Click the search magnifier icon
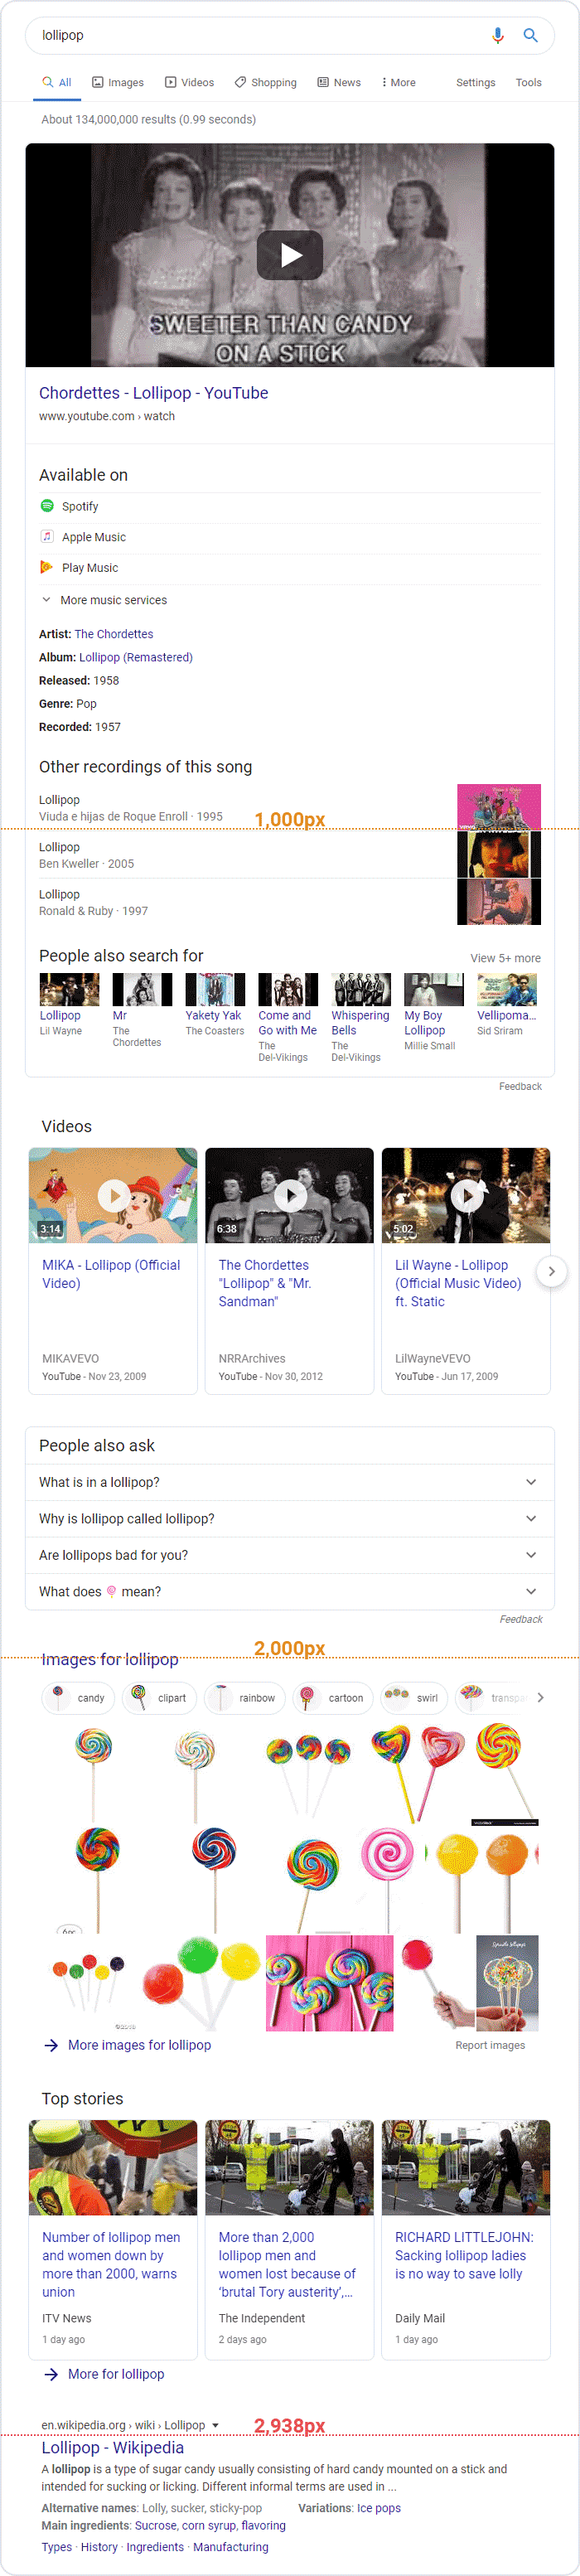 (531, 36)
